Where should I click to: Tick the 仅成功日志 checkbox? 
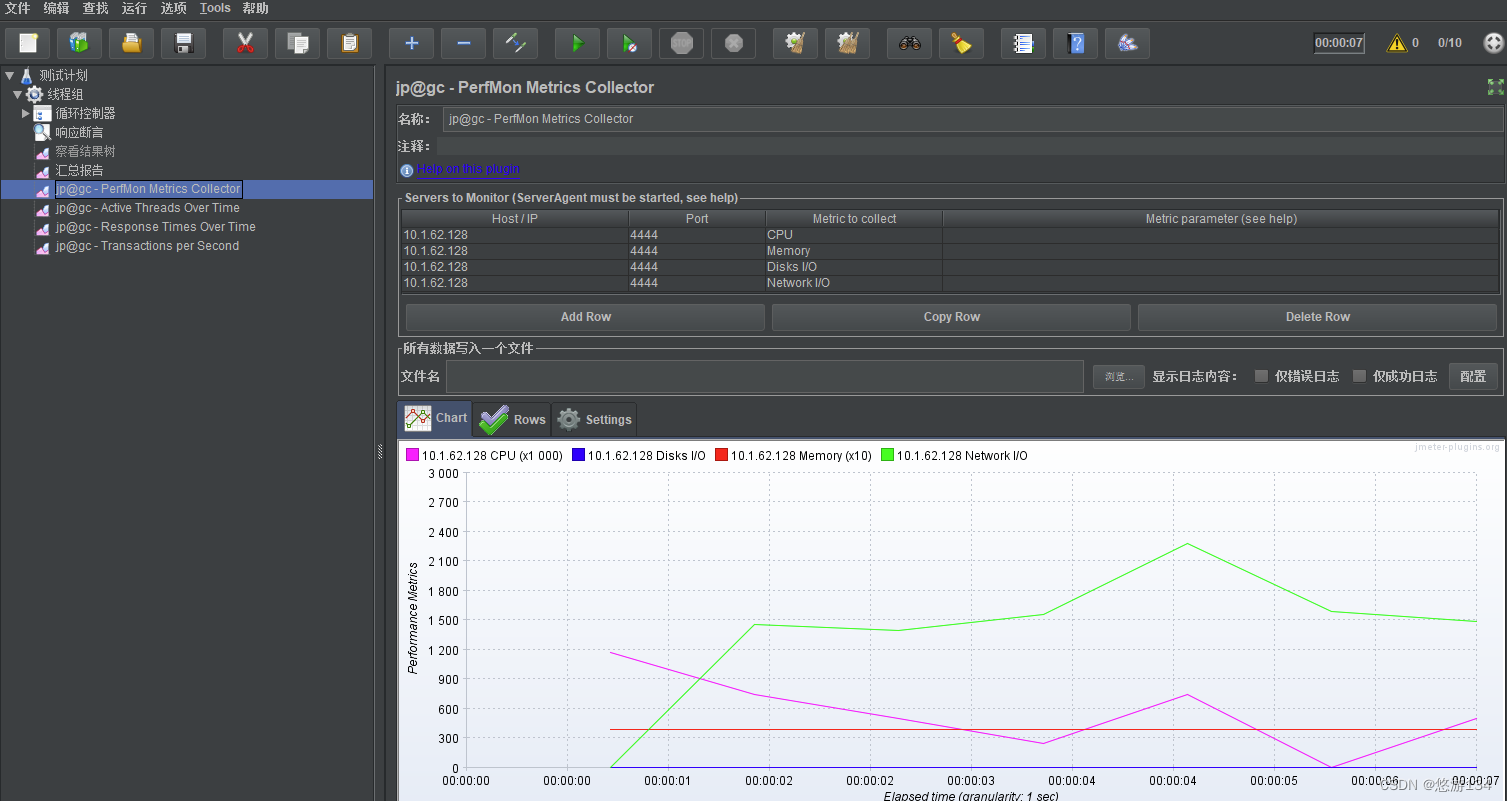click(x=1359, y=376)
